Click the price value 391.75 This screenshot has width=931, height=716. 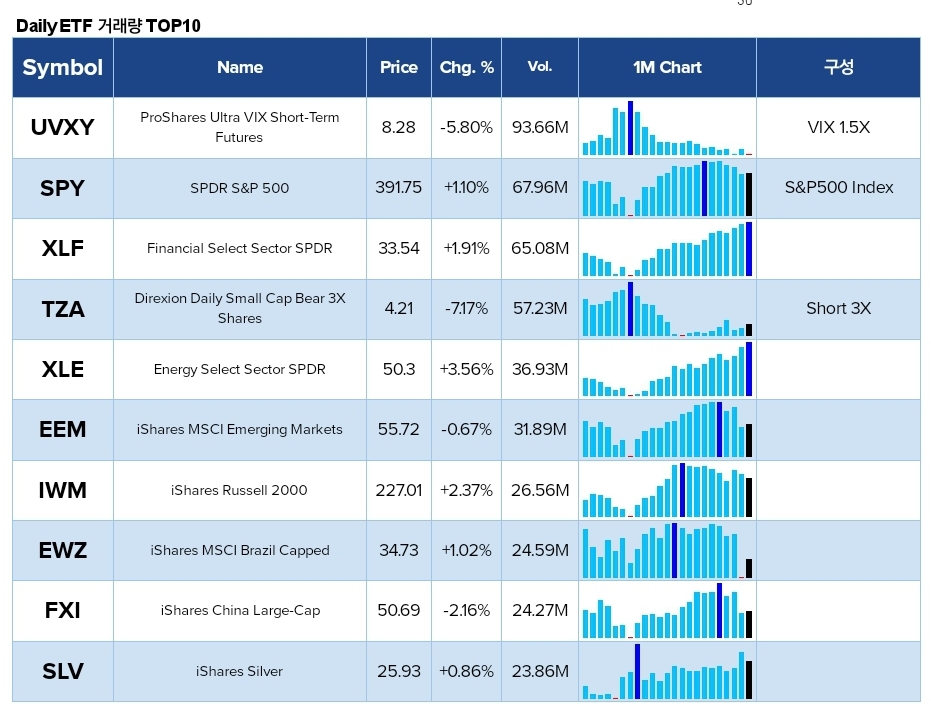pos(398,188)
